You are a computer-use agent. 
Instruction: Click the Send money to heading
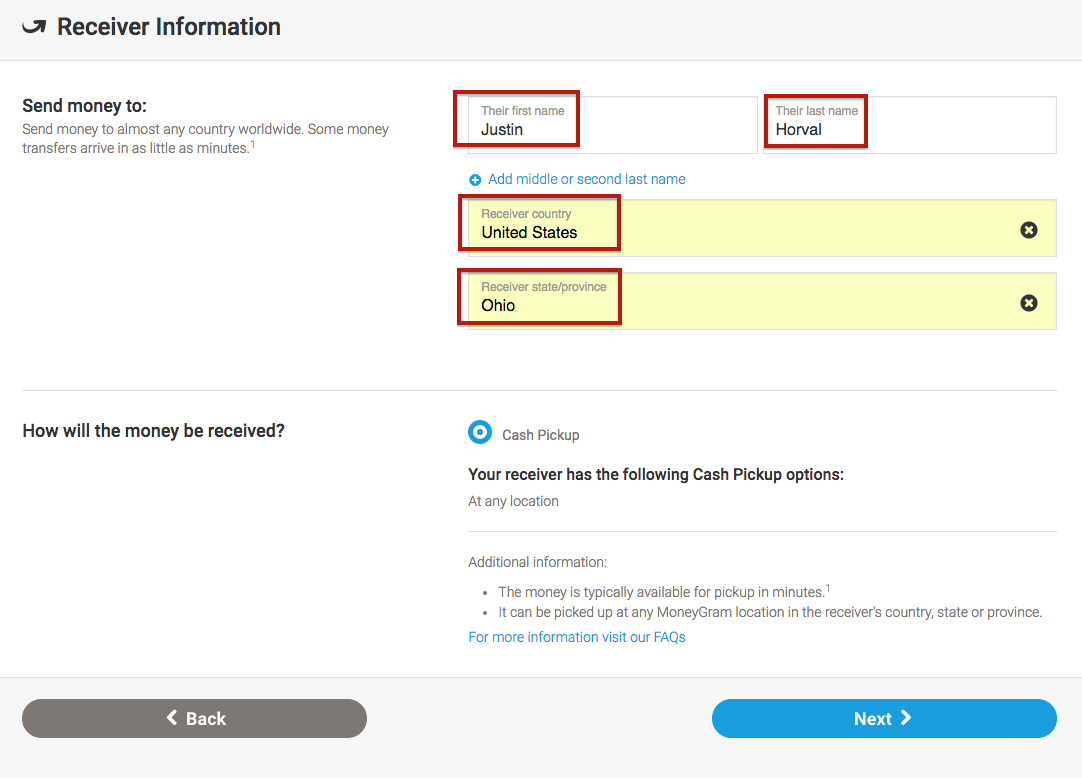click(84, 106)
